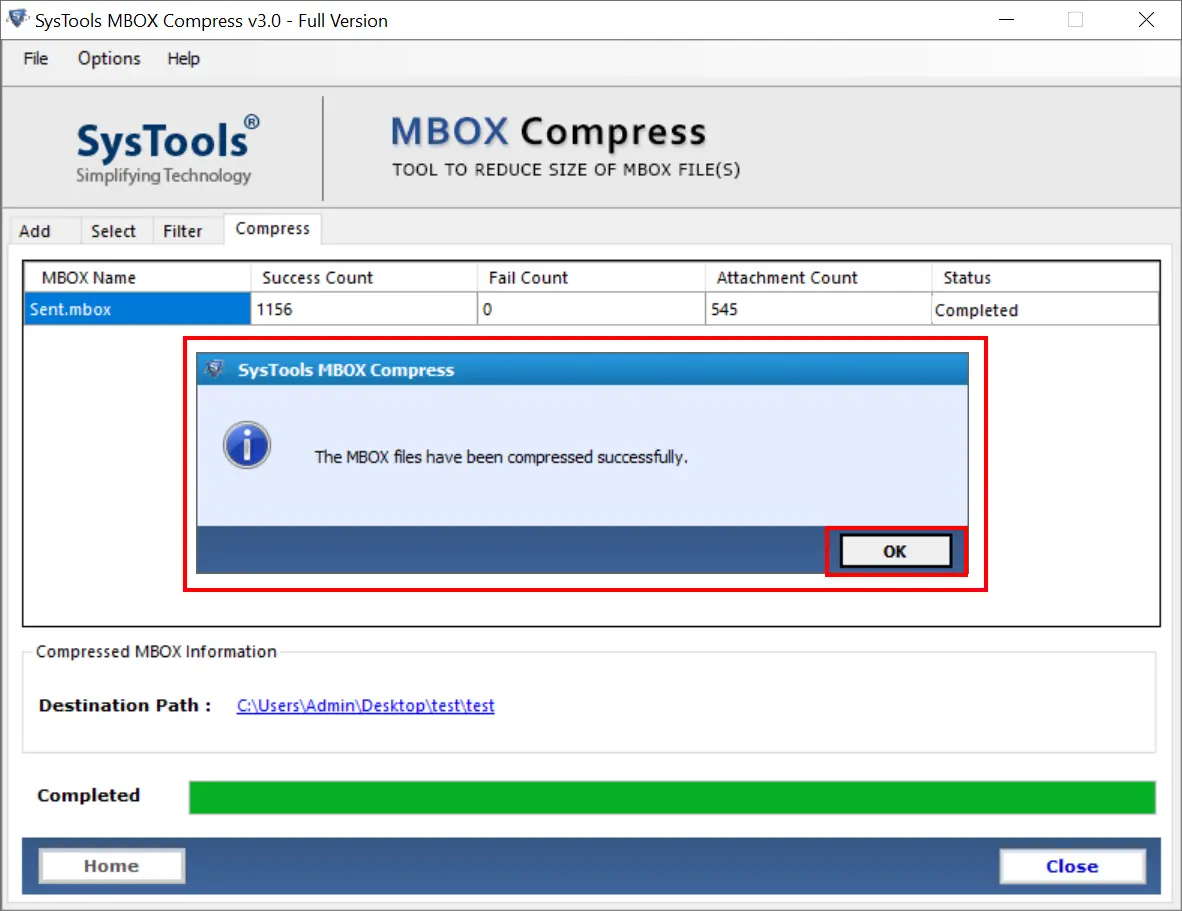Viewport: 1182px width, 911px height.
Task: Click the info icon in the dialog
Action: coord(247,445)
